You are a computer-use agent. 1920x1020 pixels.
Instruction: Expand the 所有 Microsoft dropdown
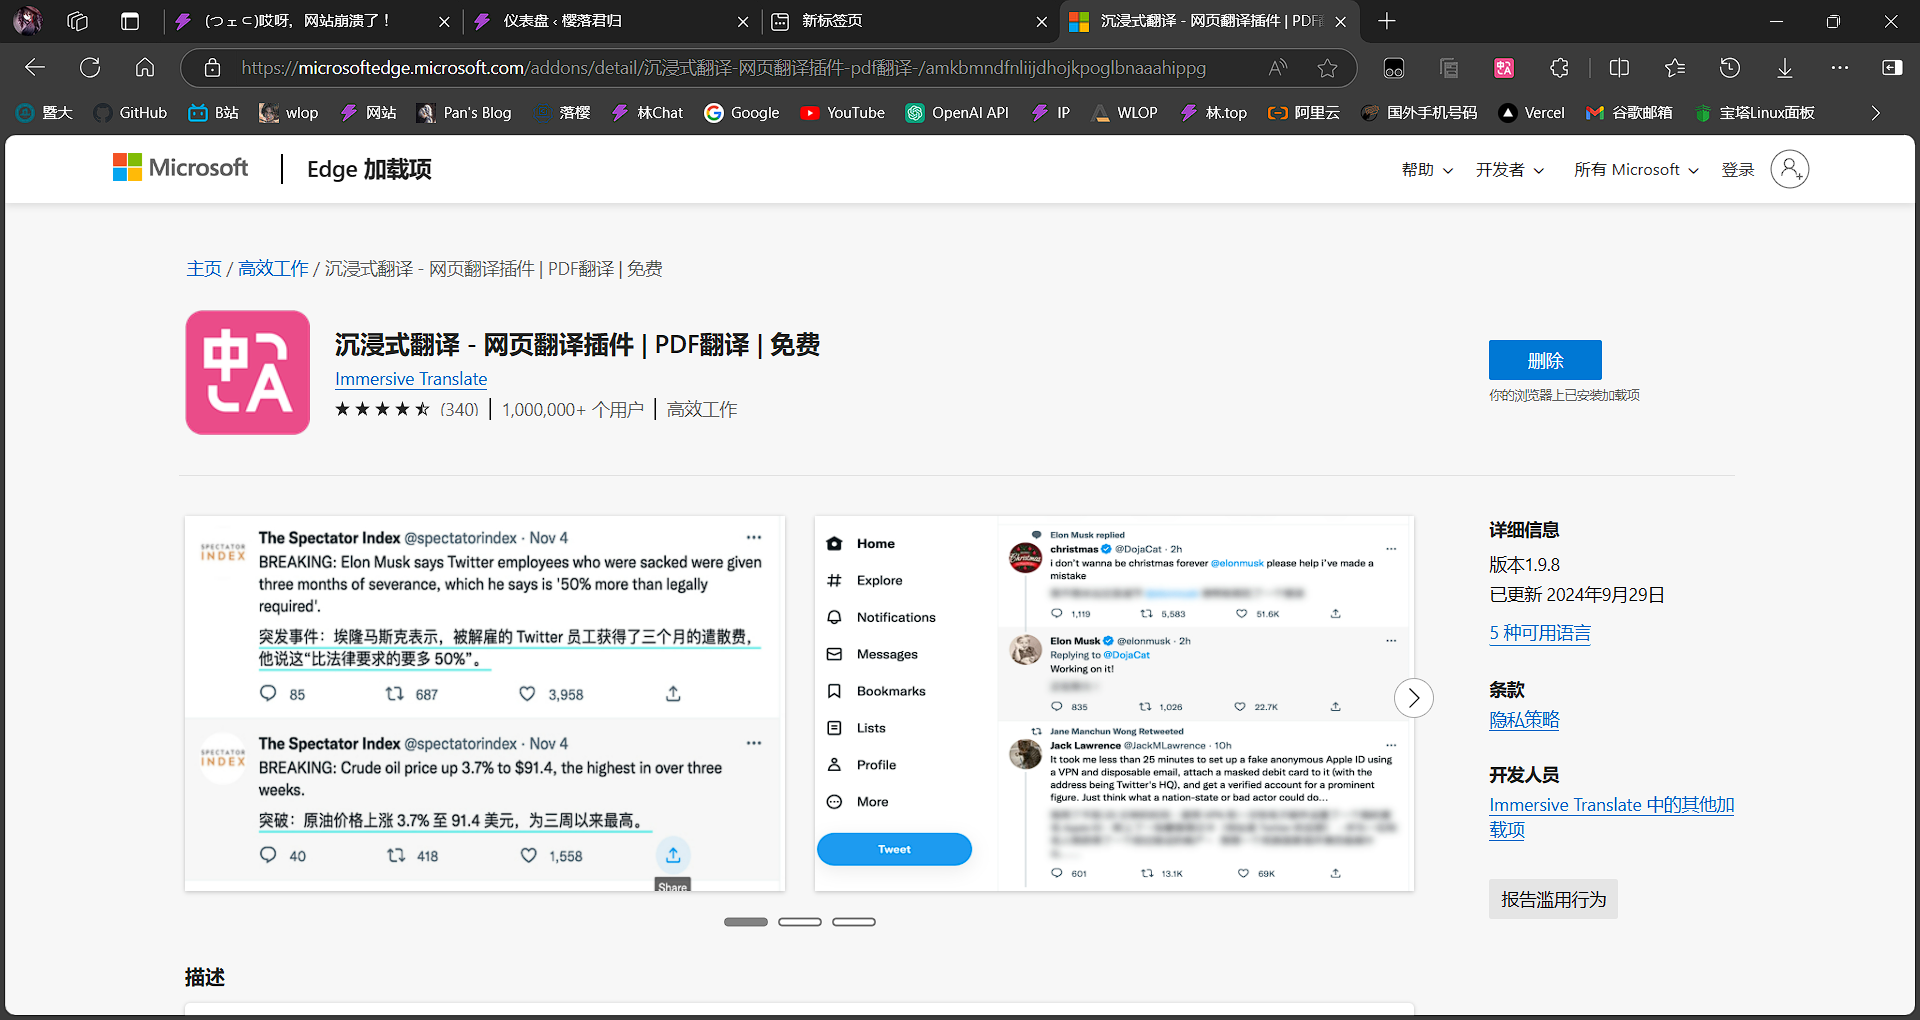tap(1636, 170)
